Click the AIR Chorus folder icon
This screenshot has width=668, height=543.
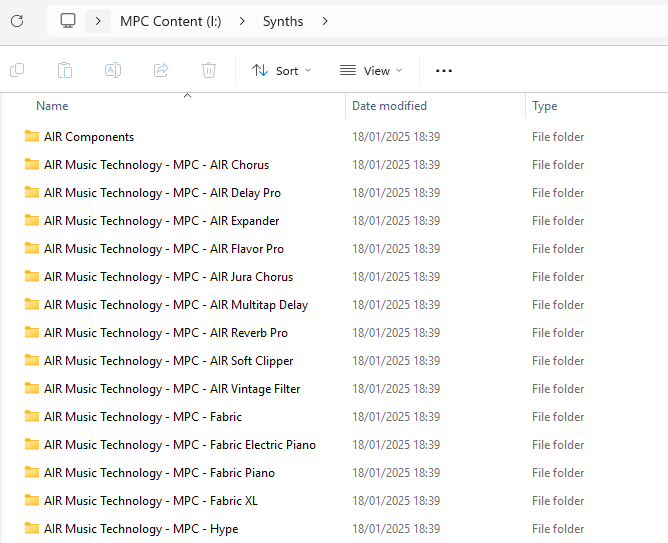point(32,164)
